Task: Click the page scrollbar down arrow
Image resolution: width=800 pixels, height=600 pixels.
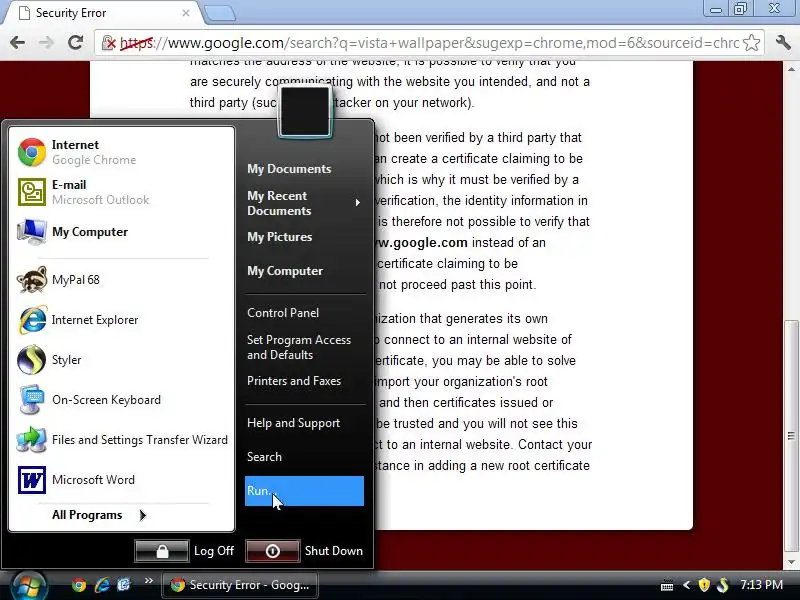Action: click(x=791, y=562)
